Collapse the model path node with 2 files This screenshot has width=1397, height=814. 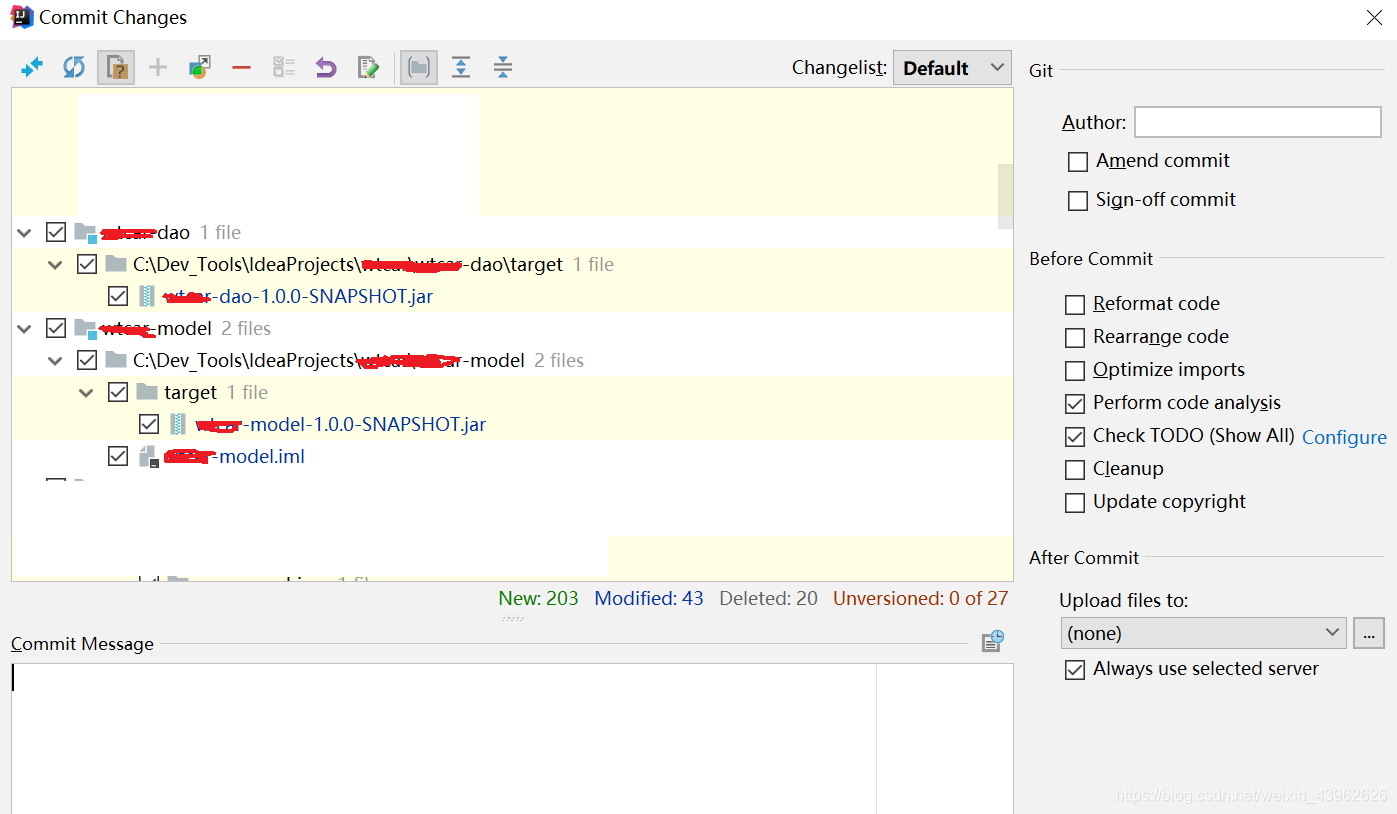56,360
